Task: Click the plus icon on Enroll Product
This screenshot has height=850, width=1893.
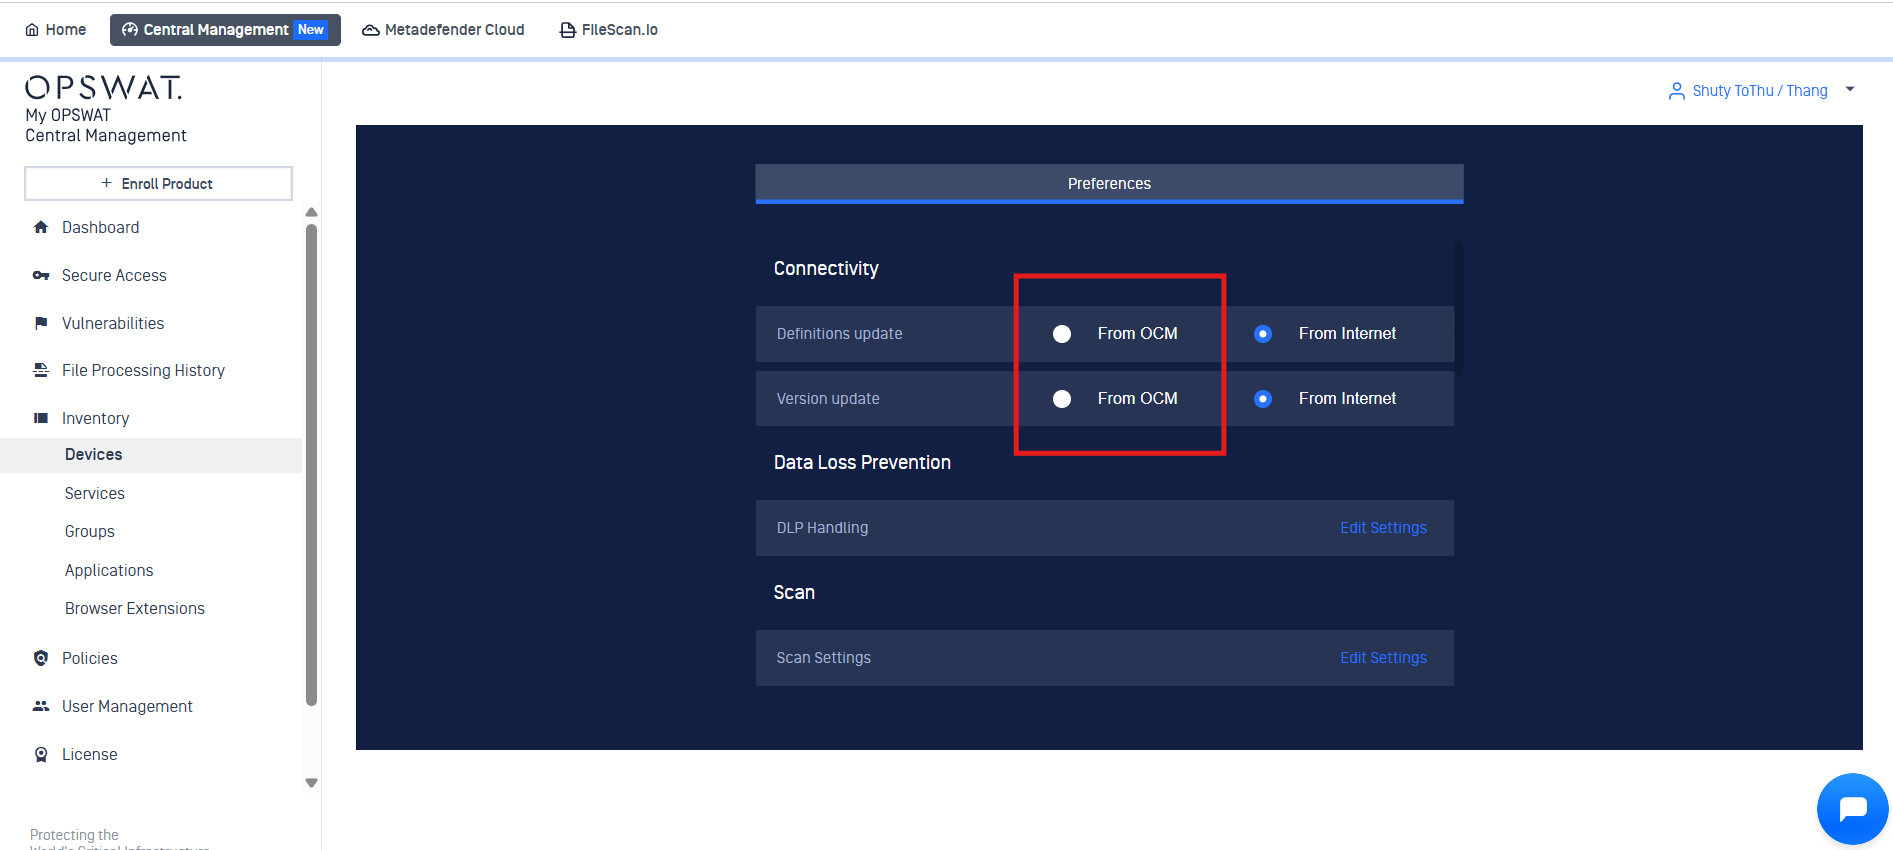Action: tap(106, 183)
